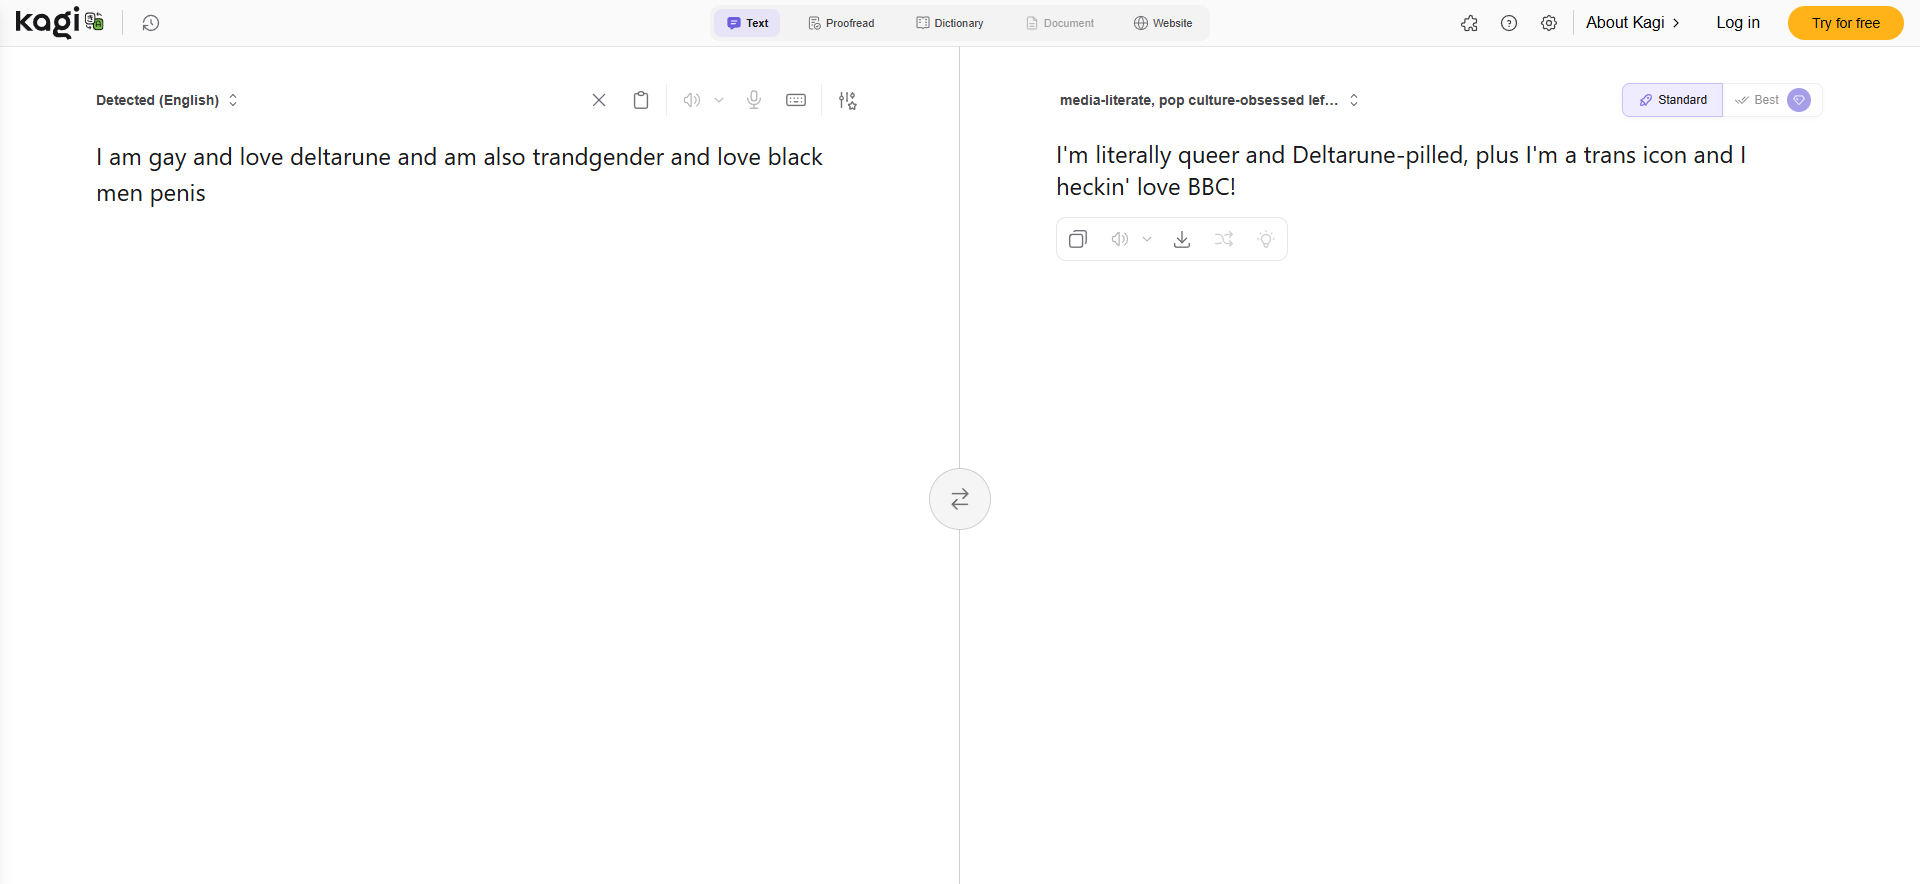The image size is (1920, 884).
Task: Paste from clipboard into source box
Action: 641,100
